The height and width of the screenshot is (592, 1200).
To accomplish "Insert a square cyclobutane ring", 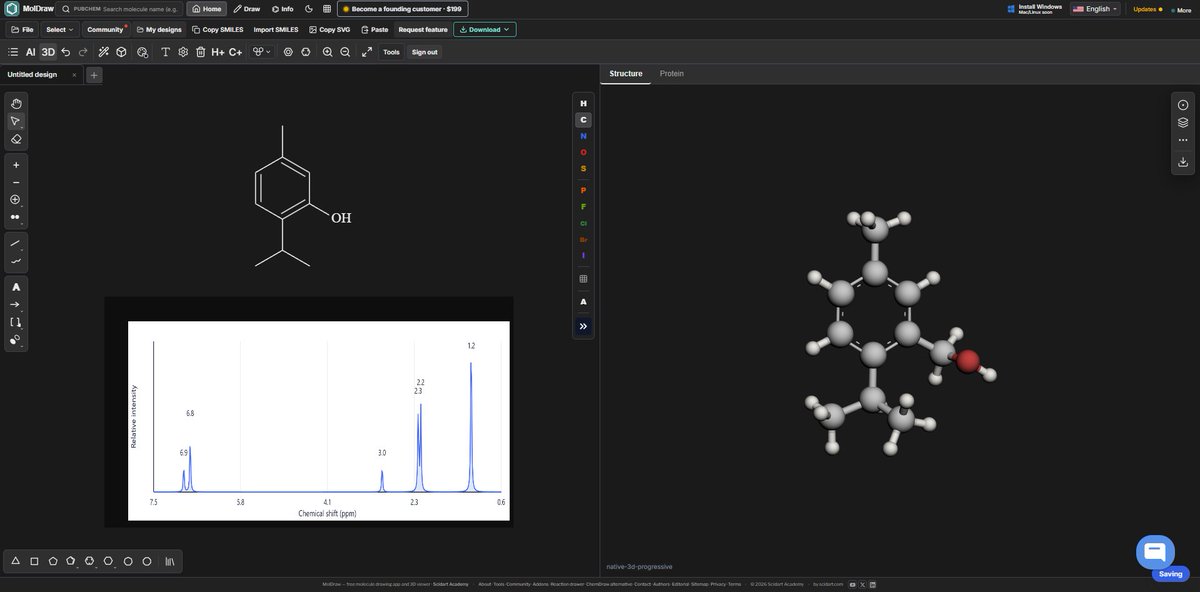I will [34, 561].
